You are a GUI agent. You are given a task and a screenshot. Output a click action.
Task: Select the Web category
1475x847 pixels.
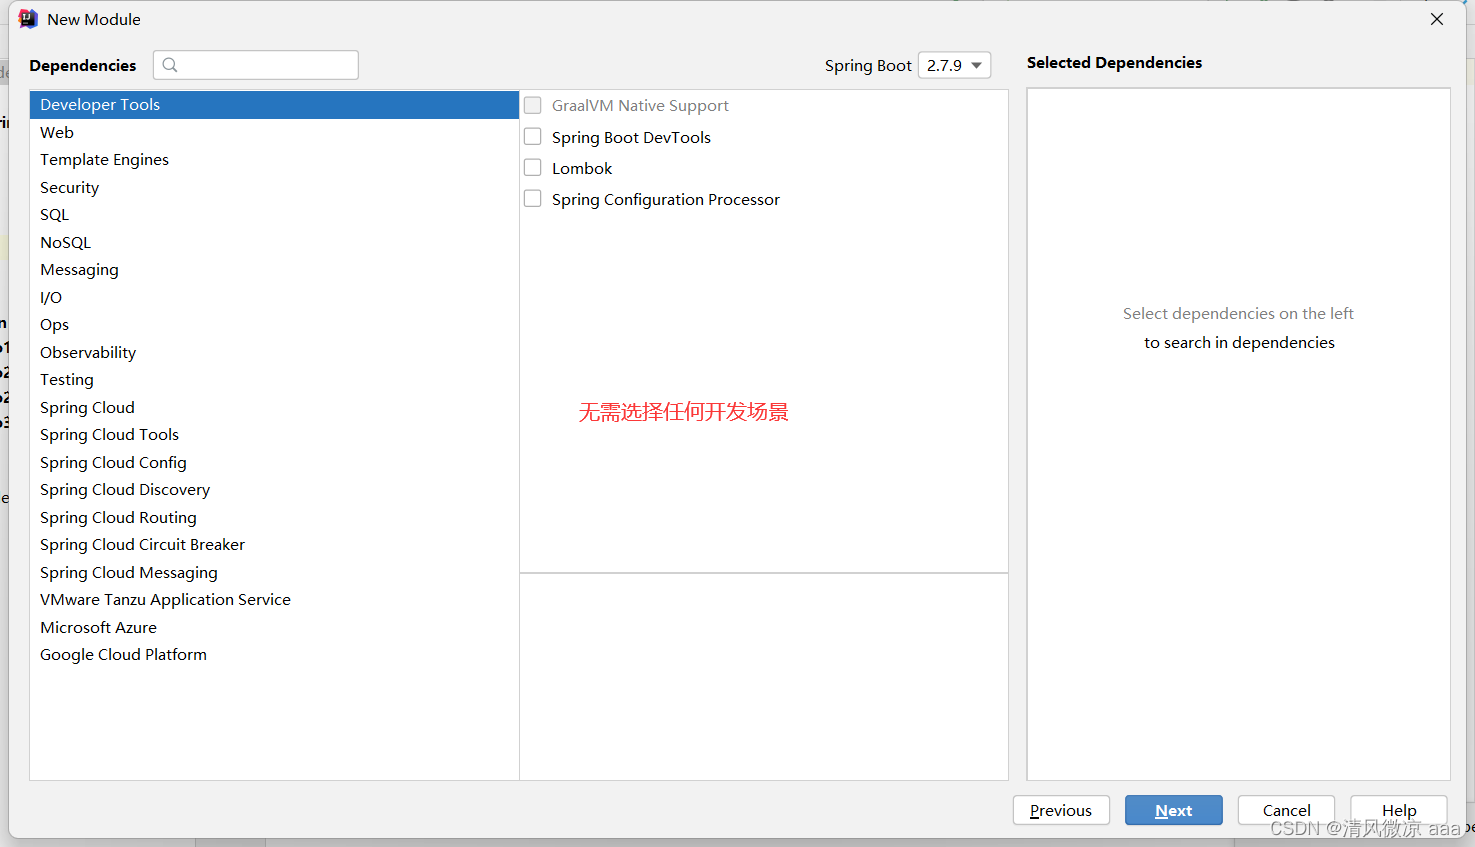(274, 132)
